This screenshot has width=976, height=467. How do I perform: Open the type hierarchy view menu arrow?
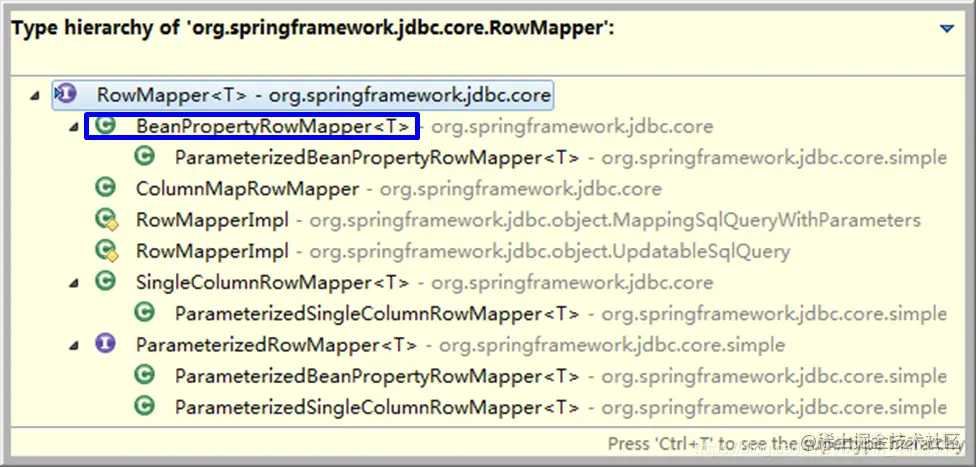(947, 29)
